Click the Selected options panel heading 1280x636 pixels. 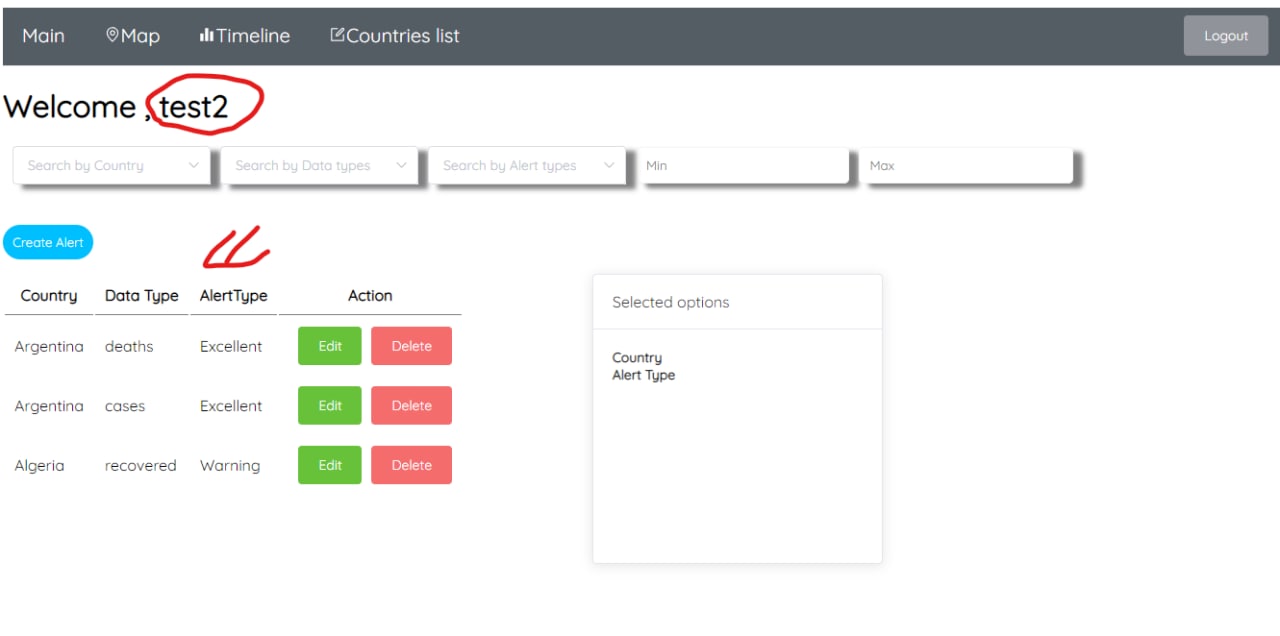pos(671,302)
